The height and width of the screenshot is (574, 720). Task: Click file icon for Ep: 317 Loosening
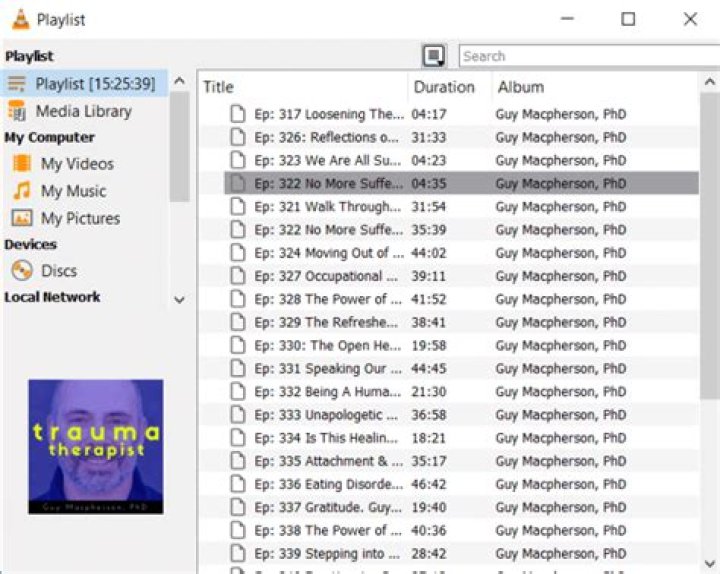coord(237,114)
